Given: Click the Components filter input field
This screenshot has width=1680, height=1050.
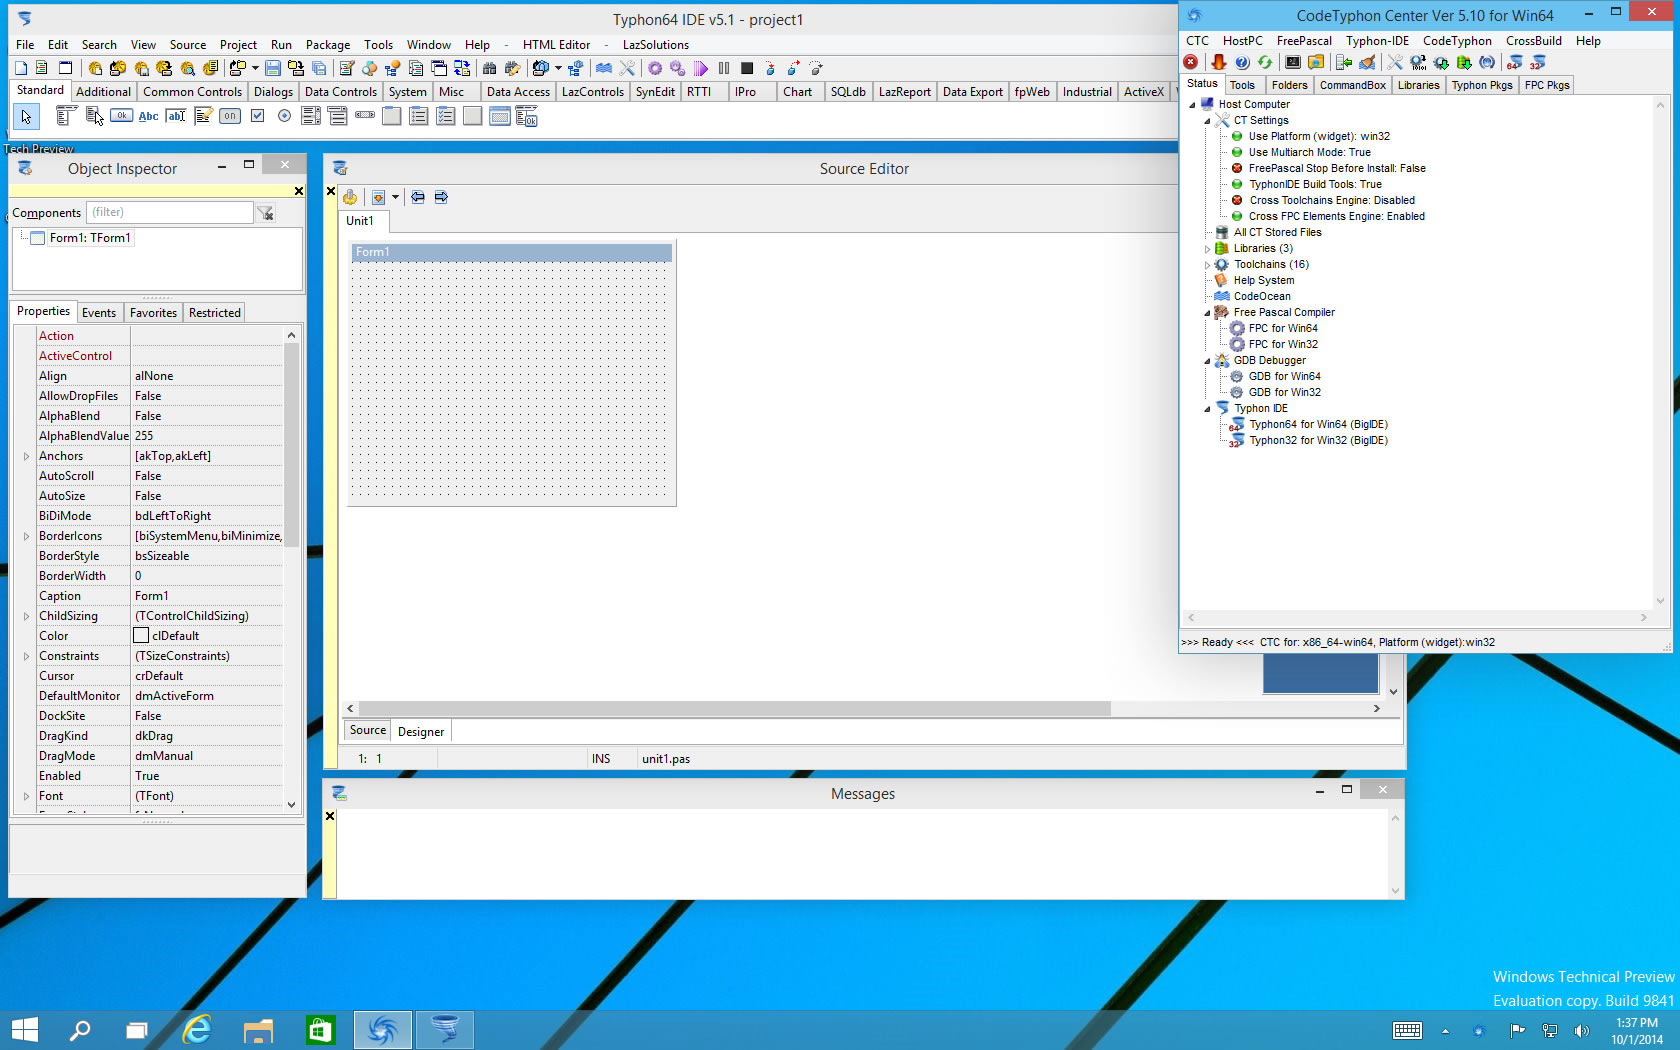Looking at the screenshot, I should tap(170, 212).
